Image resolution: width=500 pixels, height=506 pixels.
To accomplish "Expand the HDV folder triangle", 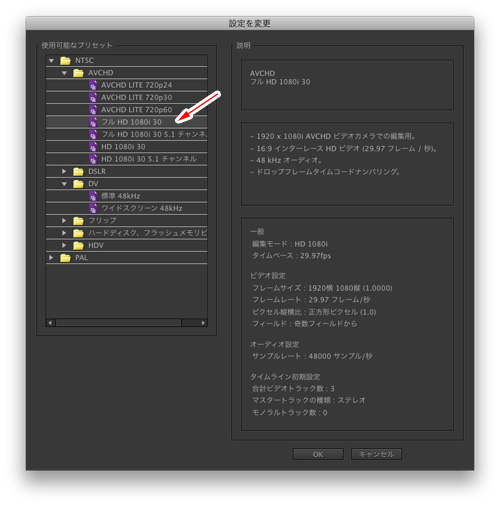I will click(x=64, y=245).
